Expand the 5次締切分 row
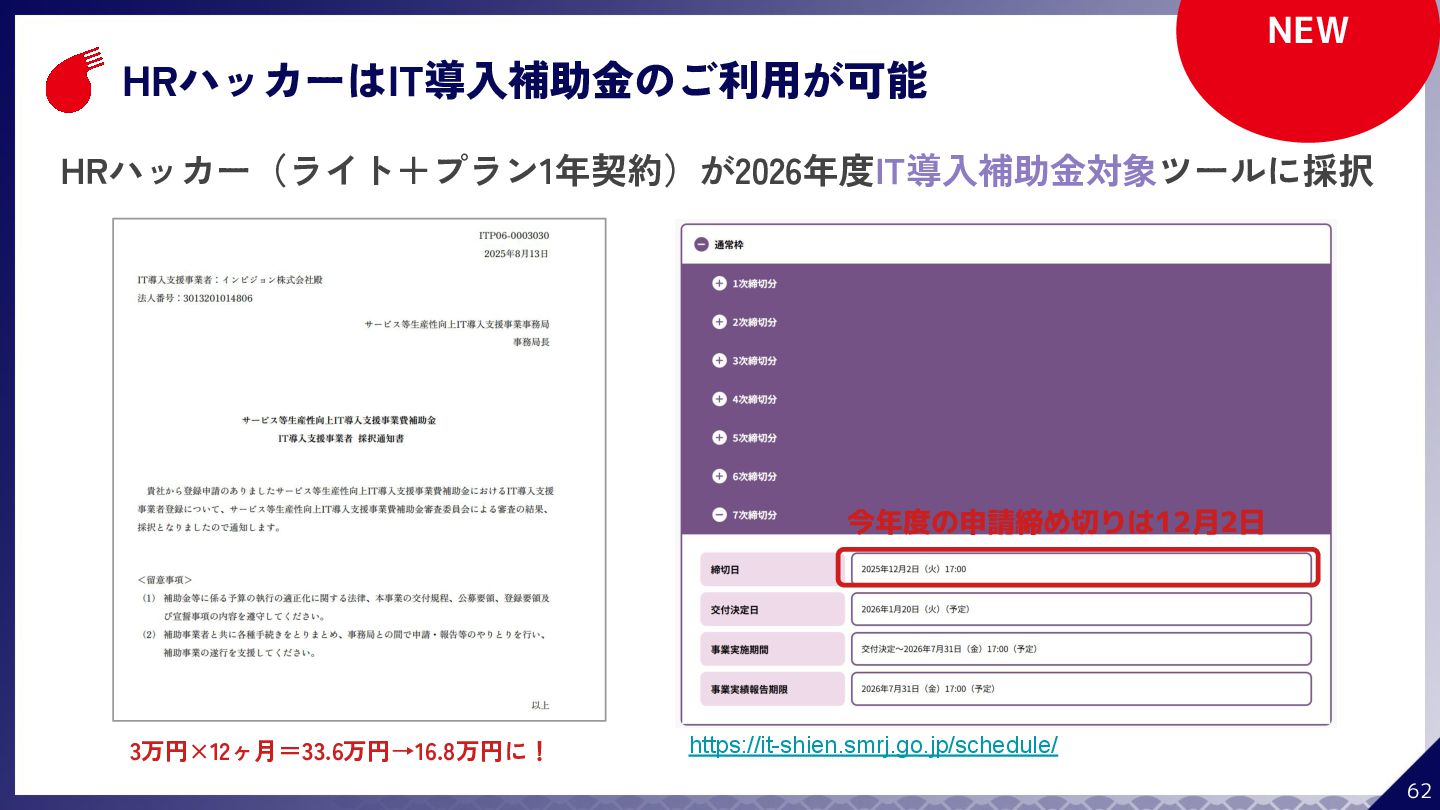Screen dimensions: 1440x810 point(719,438)
